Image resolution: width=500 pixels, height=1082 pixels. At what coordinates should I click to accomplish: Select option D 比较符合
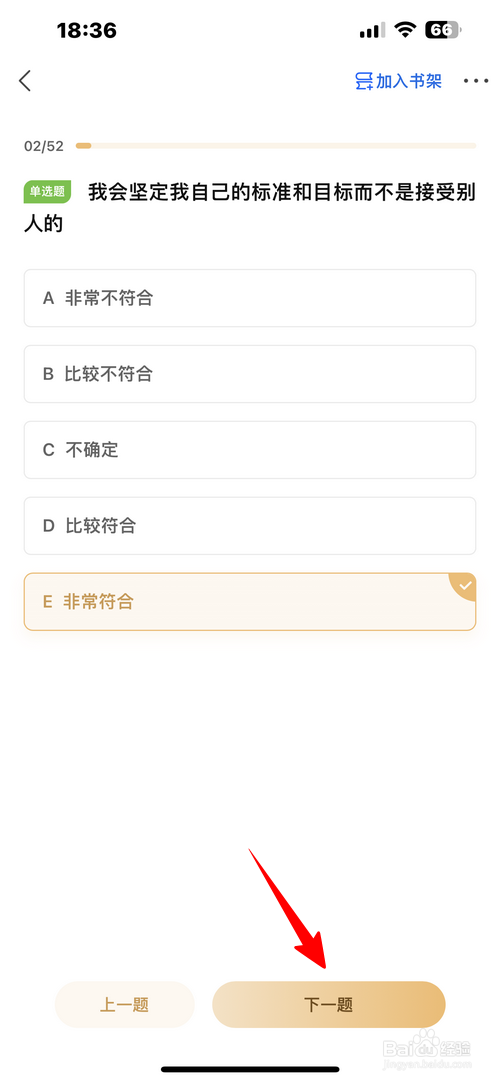(250, 526)
